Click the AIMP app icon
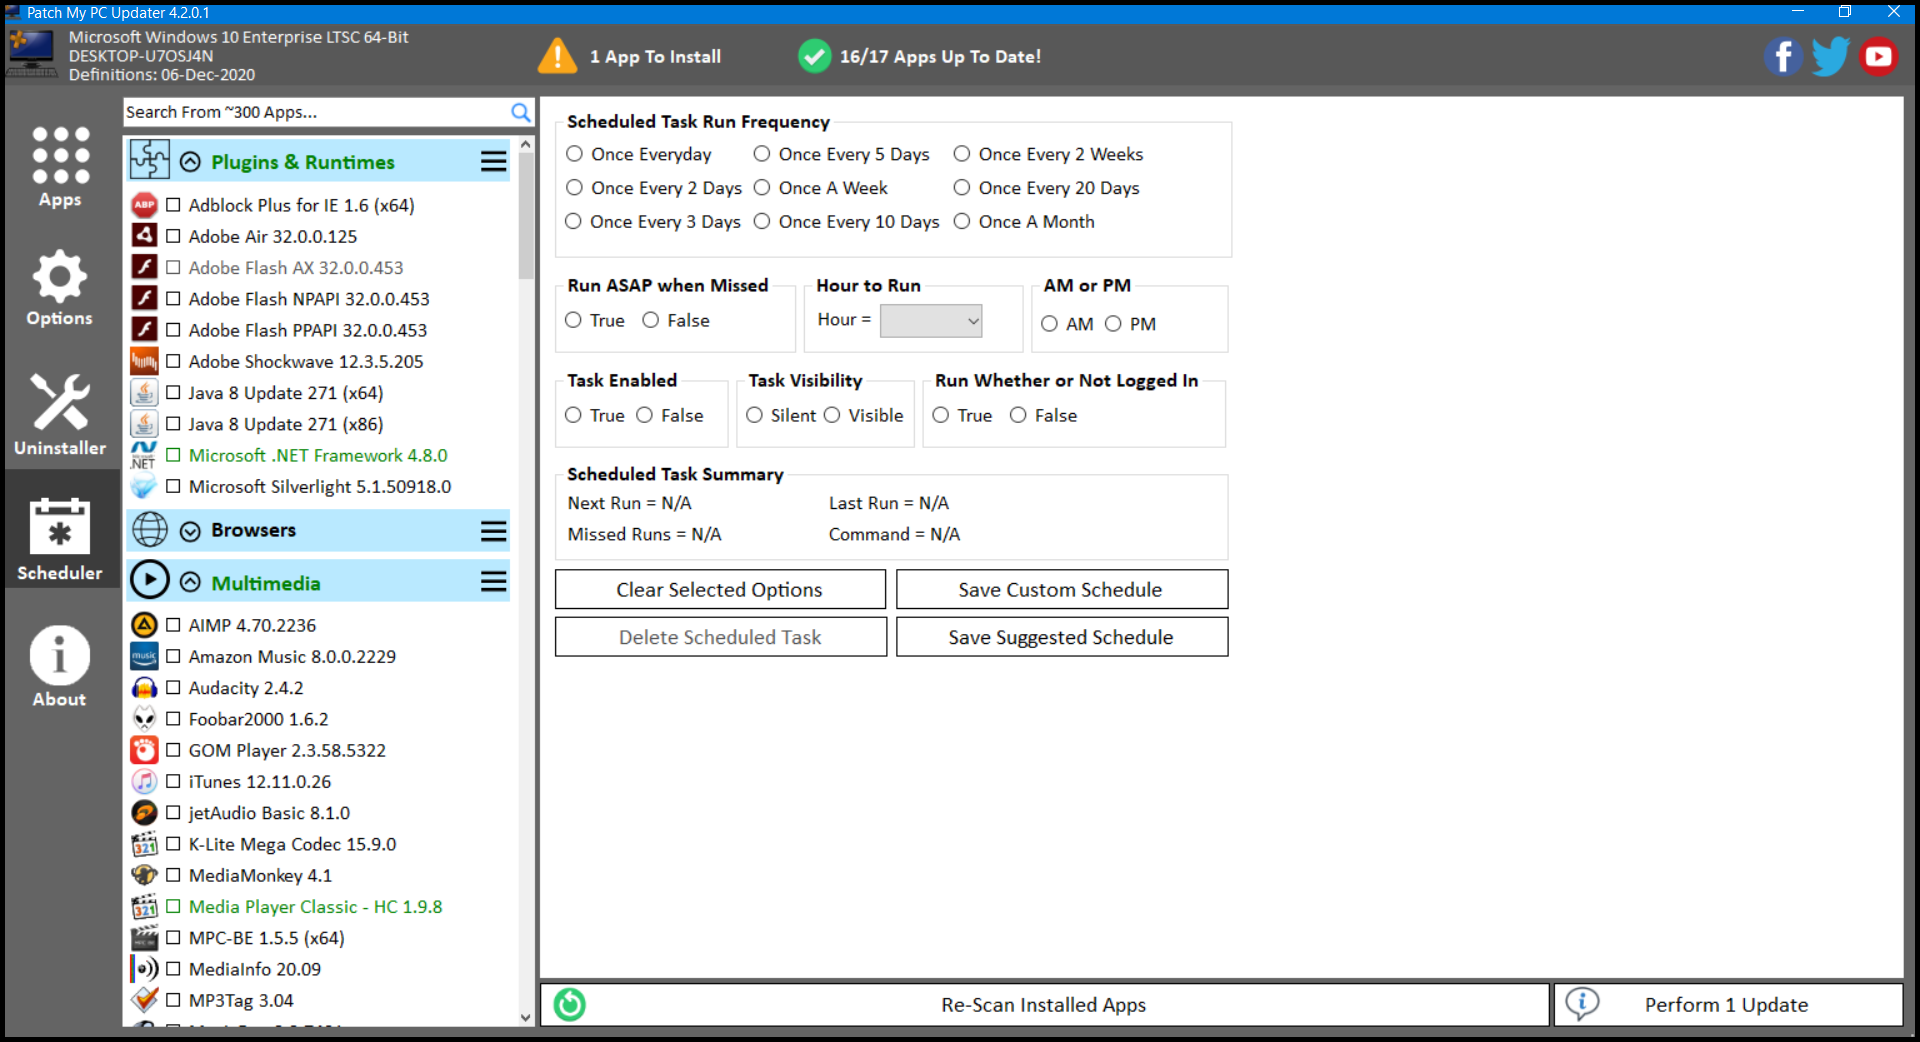The height and width of the screenshot is (1042, 1920). 145,625
